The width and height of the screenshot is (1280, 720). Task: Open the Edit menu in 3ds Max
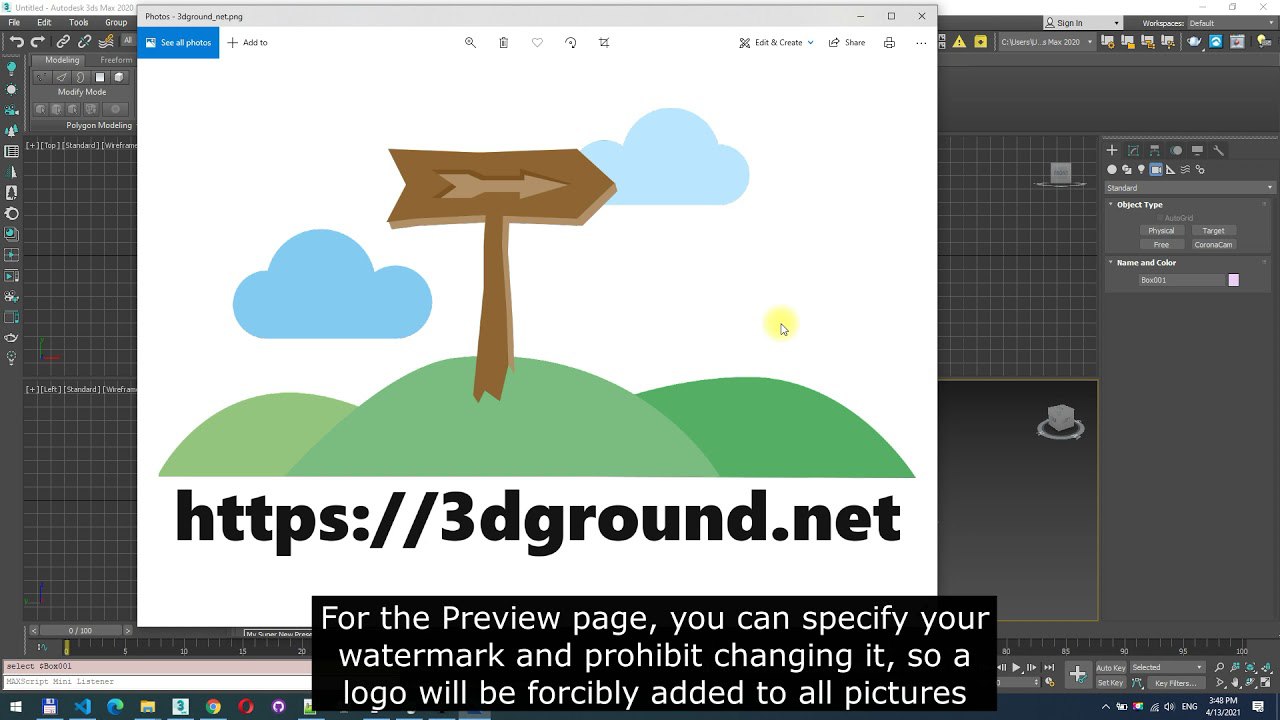[44, 22]
